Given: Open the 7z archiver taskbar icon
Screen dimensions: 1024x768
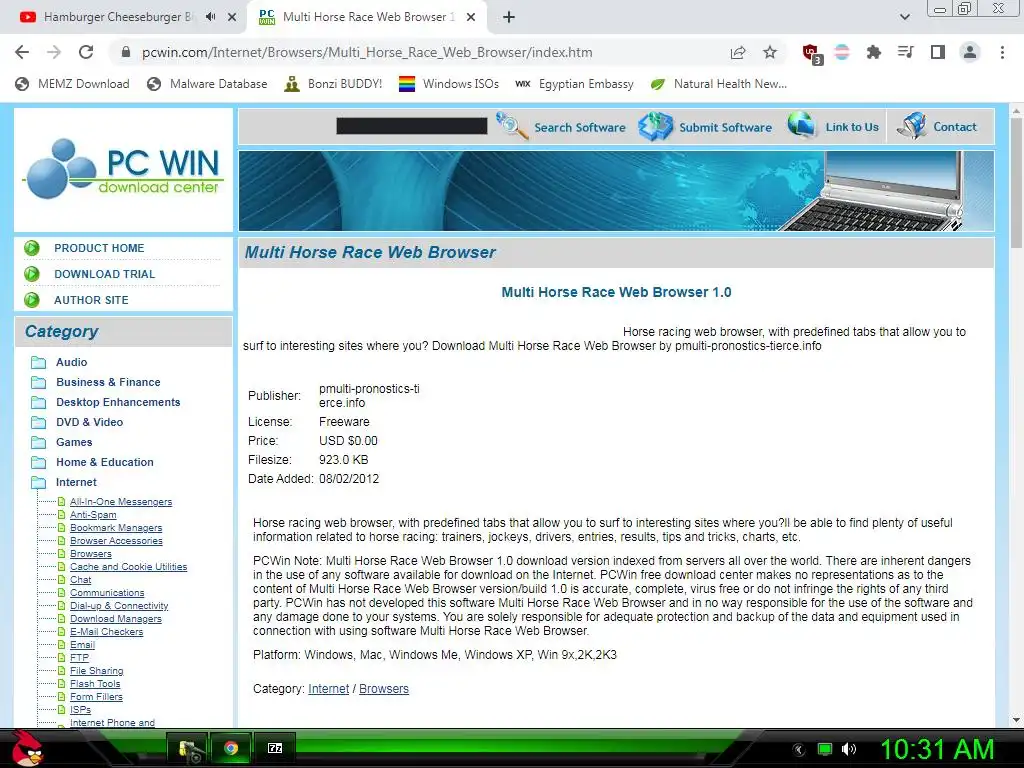Looking at the screenshot, I should point(275,748).
